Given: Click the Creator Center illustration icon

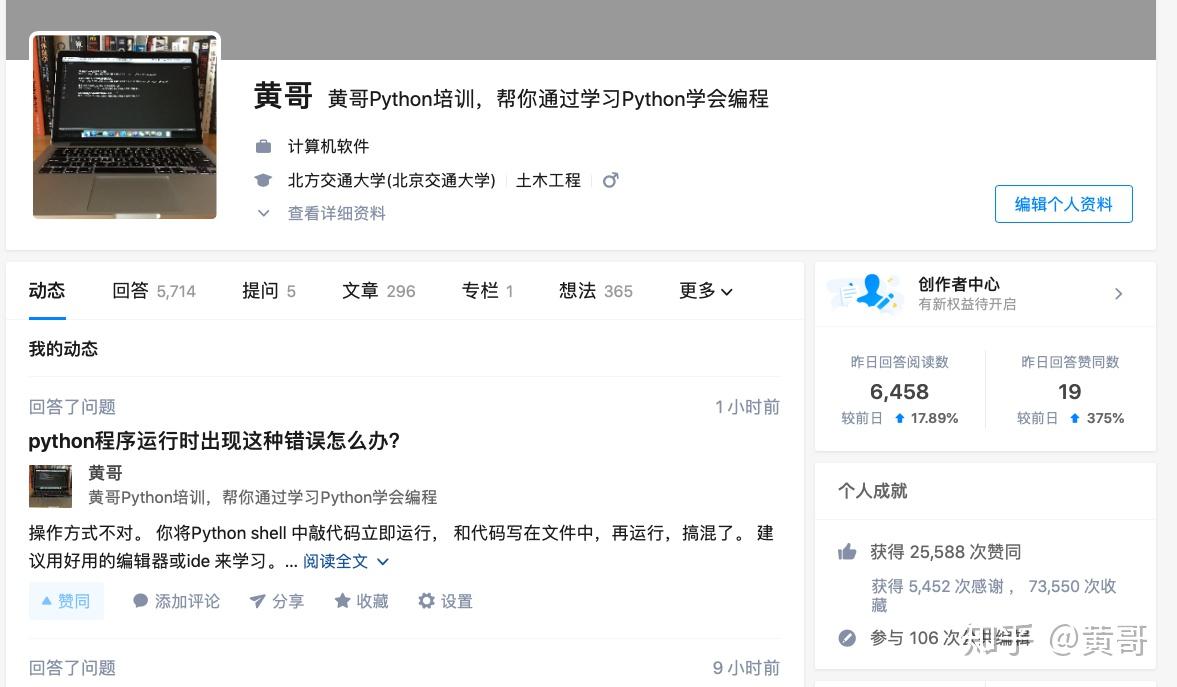Looking at the screenshot, I should click(861, 292).
